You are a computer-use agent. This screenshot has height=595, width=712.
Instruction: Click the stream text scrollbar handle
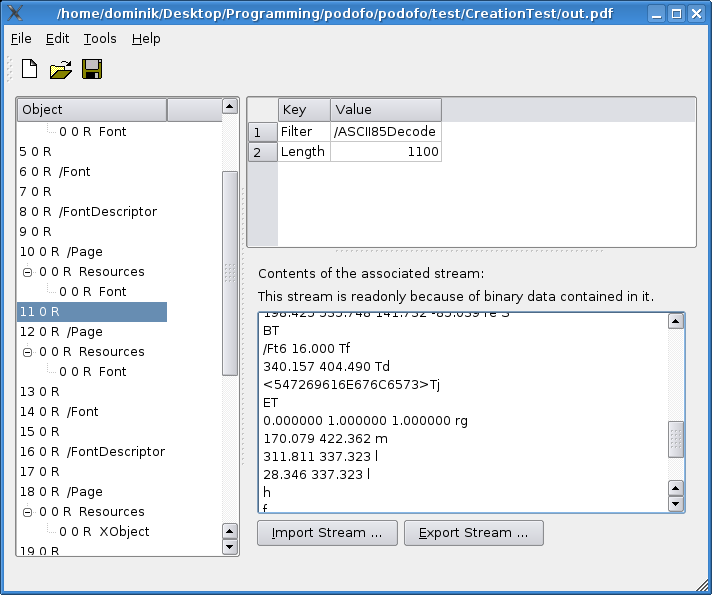tap(676, 438)
